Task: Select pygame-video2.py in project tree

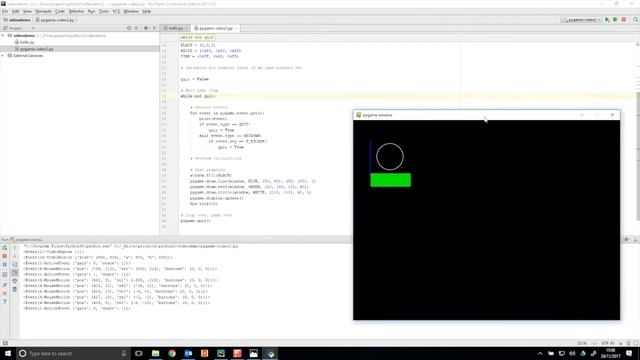Action: 34,49
